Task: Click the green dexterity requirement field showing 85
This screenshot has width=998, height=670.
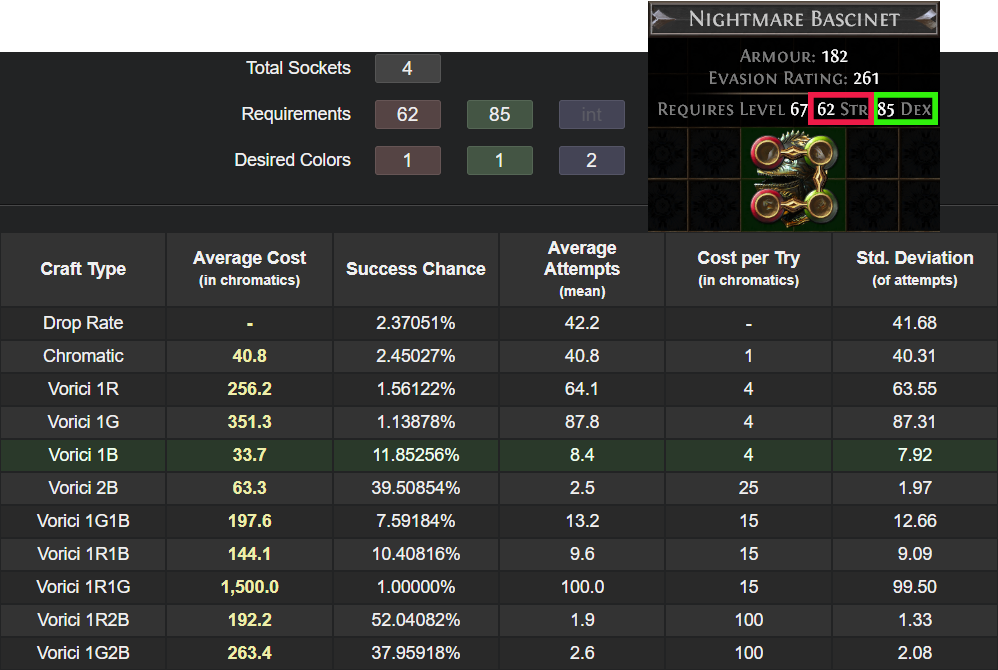Action: click(499, 114)
